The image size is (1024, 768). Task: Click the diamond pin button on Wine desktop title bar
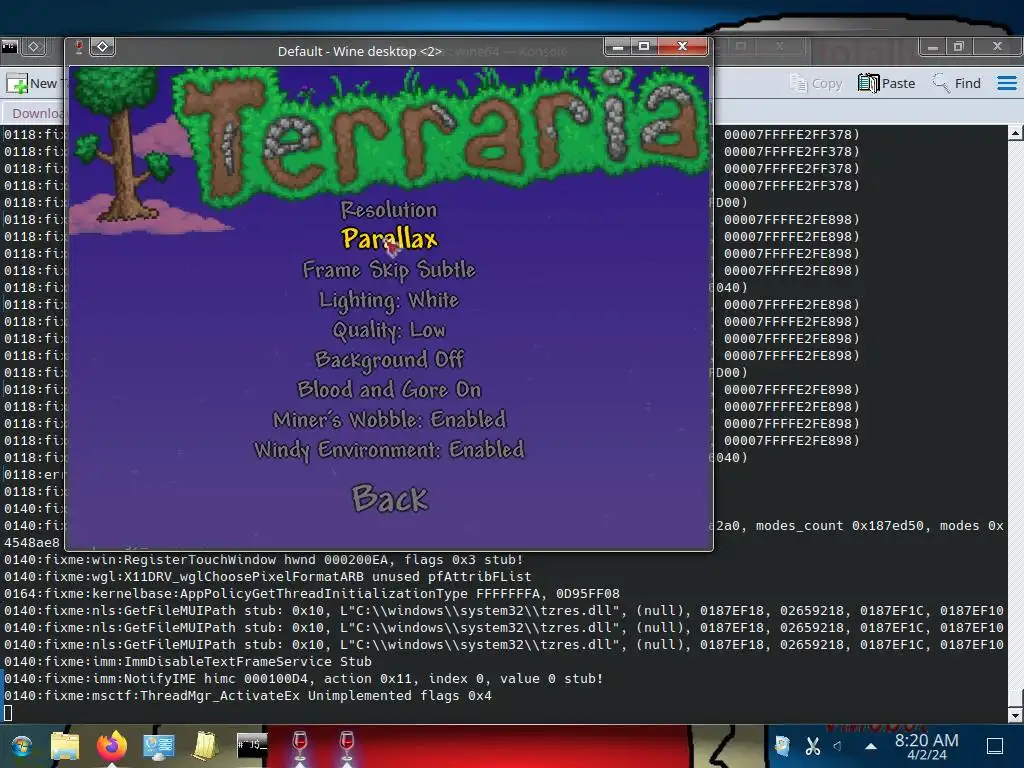[x=103, y=47]
